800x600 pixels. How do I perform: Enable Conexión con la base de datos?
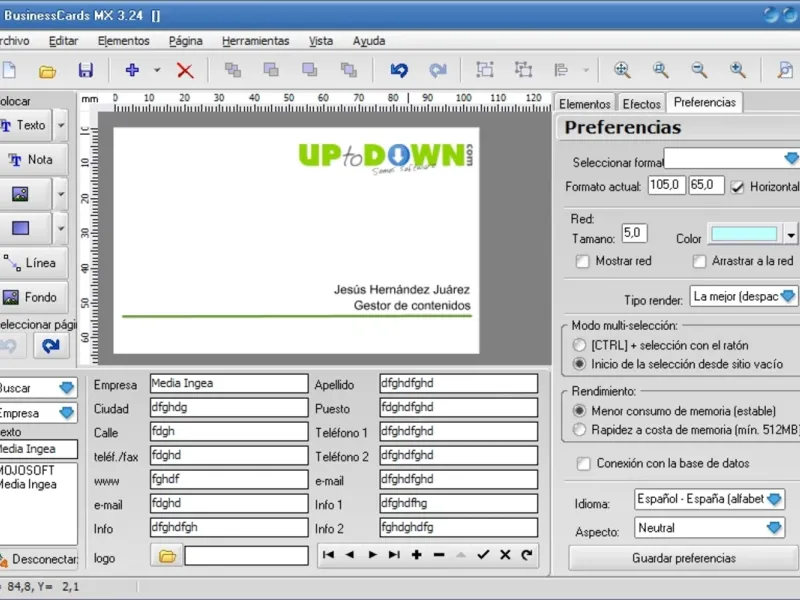point(583,464)
